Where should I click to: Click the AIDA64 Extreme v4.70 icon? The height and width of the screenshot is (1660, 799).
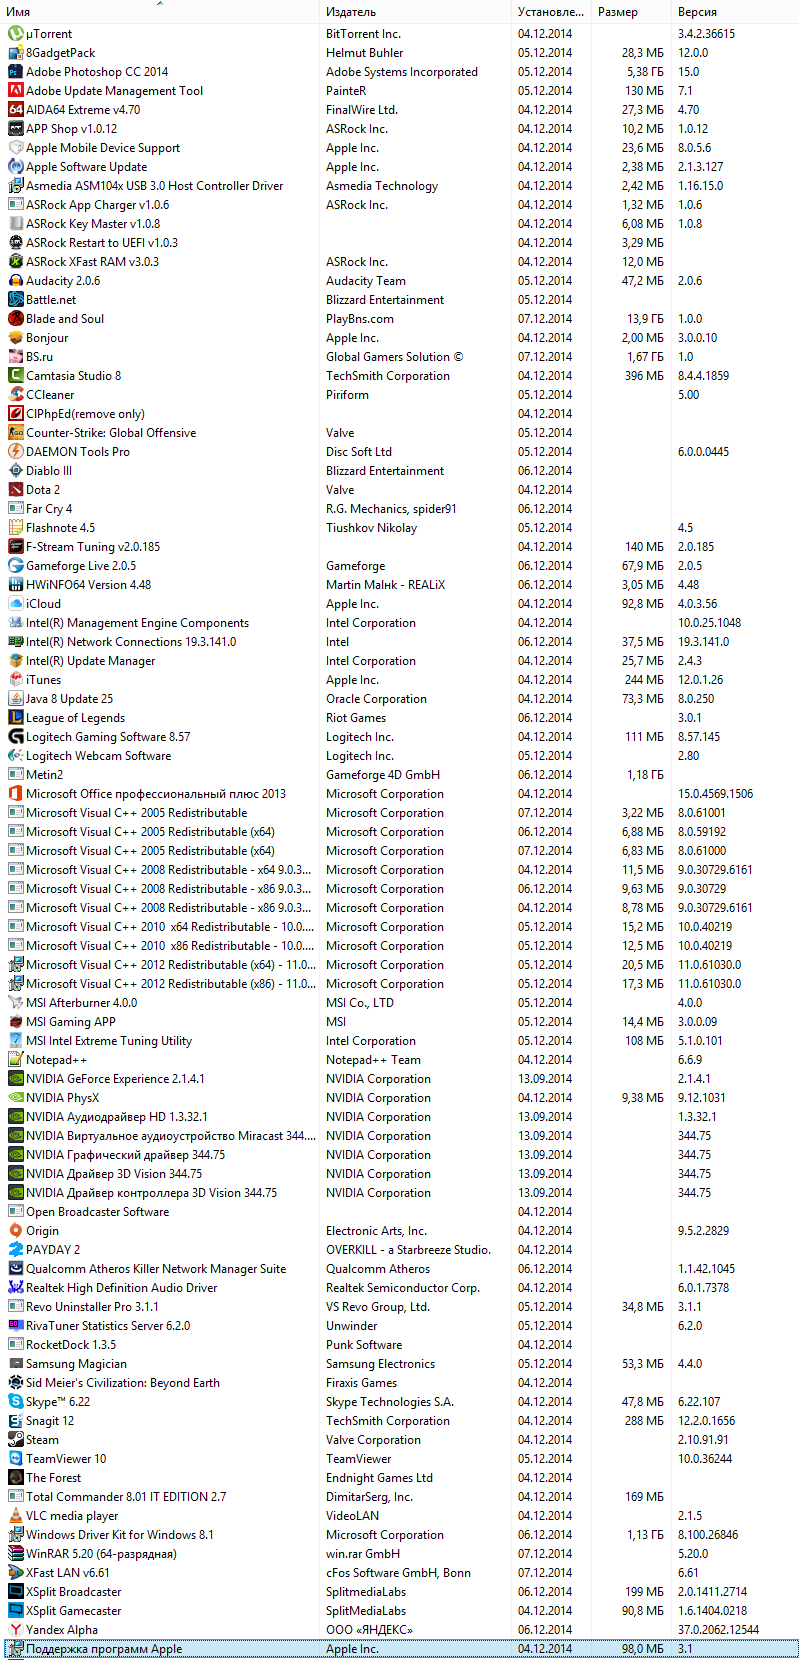tap(16, 109)
